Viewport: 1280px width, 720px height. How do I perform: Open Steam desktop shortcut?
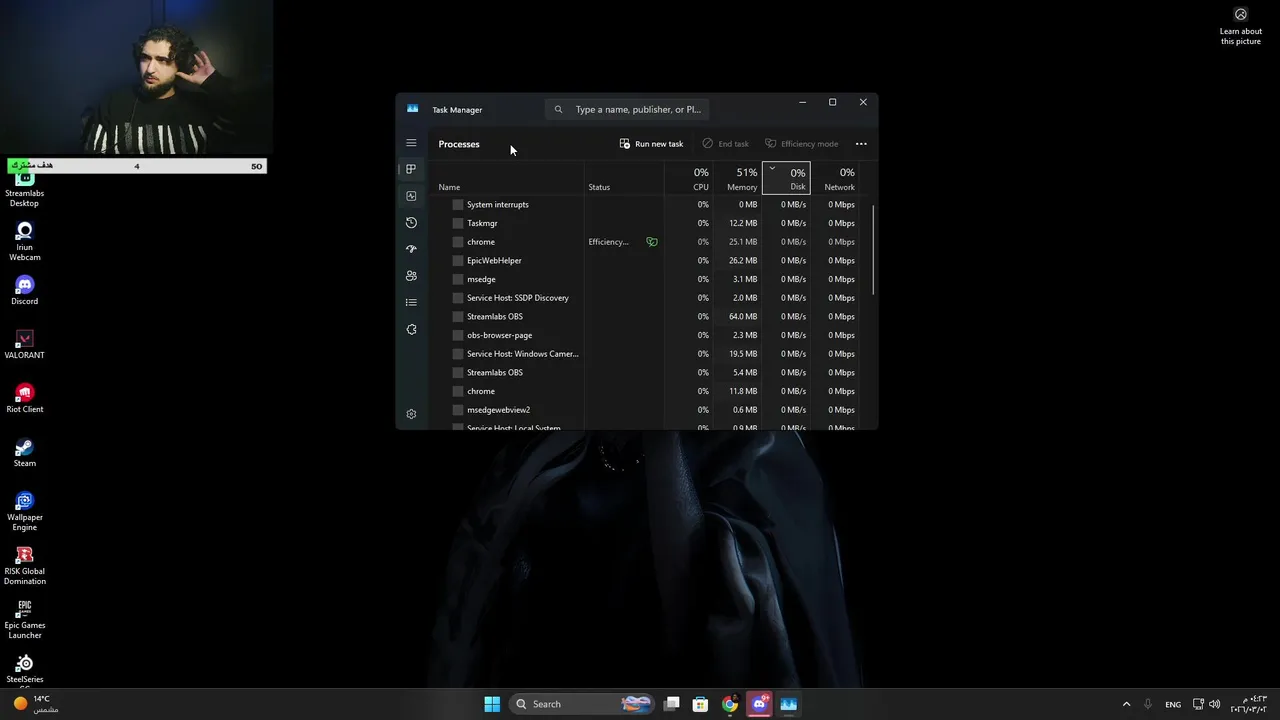point(25,453)
